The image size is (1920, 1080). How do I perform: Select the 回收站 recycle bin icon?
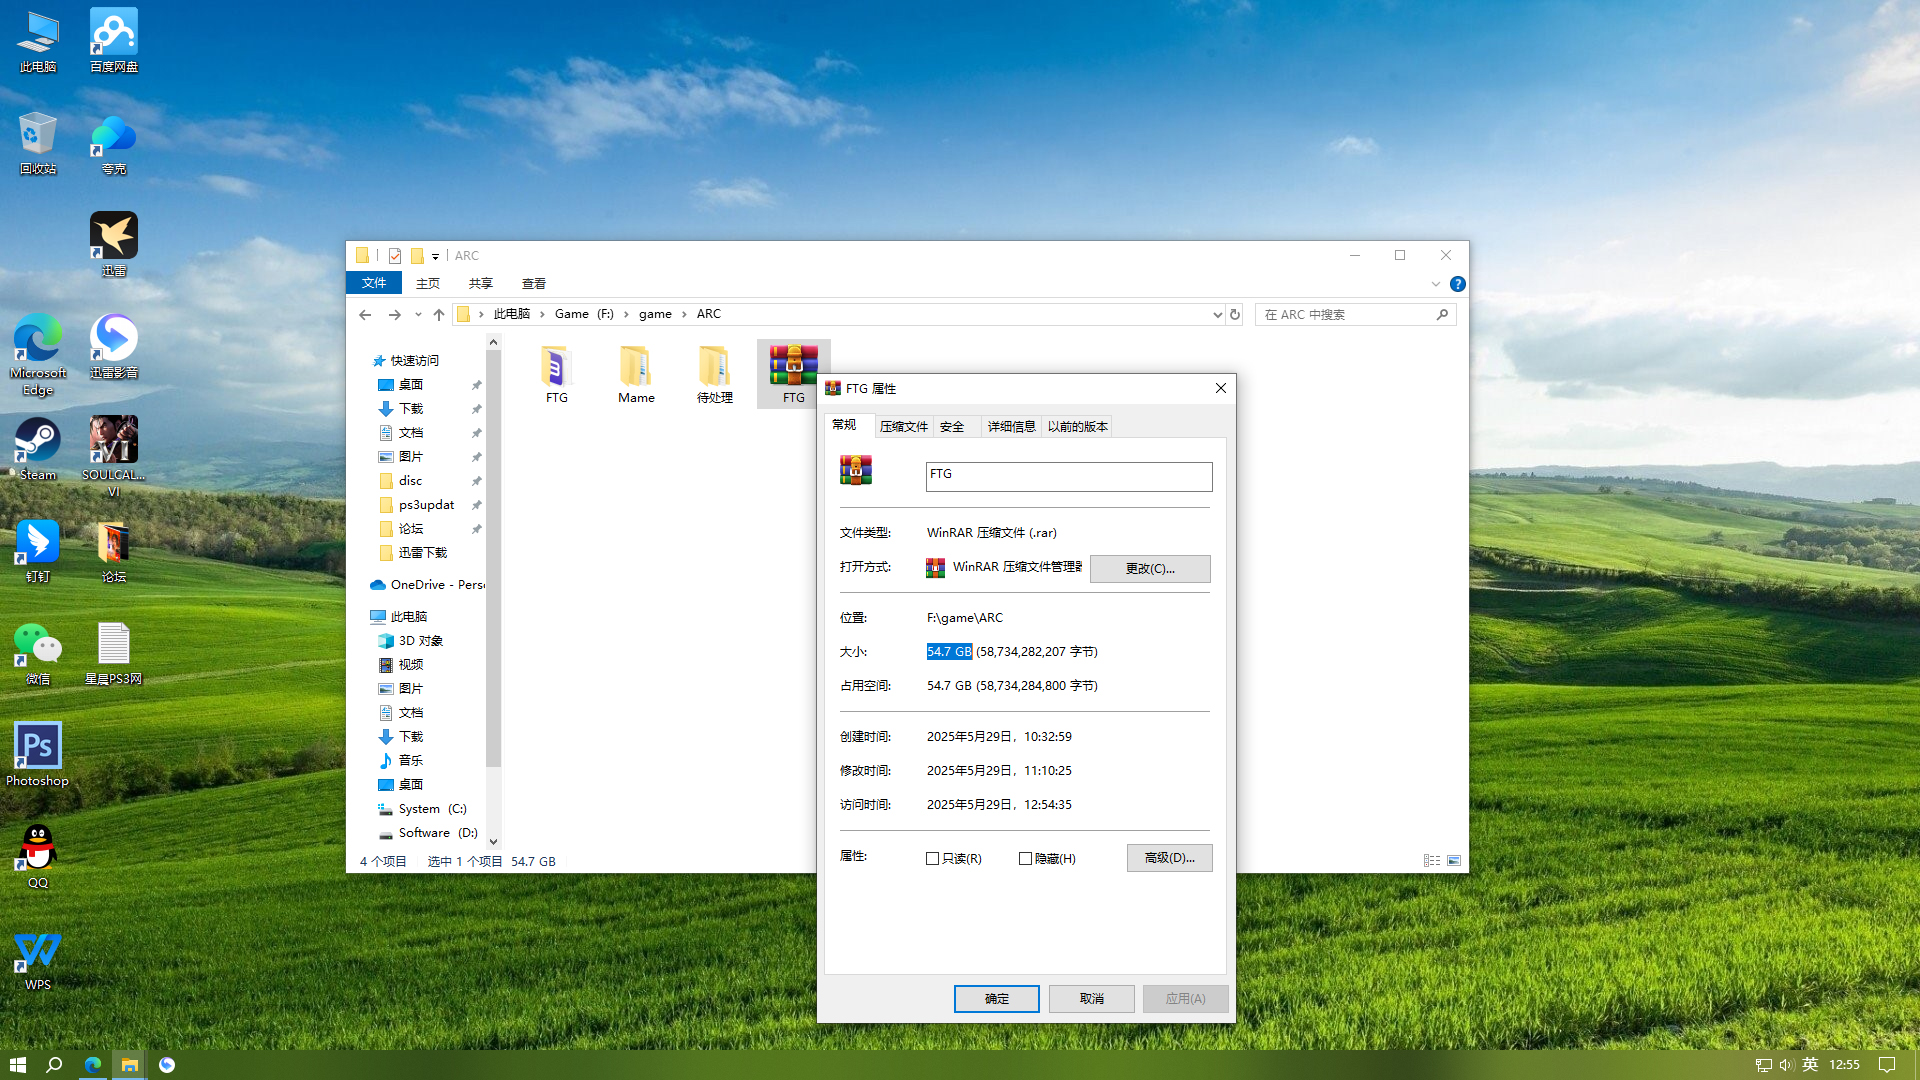(37, 143)
